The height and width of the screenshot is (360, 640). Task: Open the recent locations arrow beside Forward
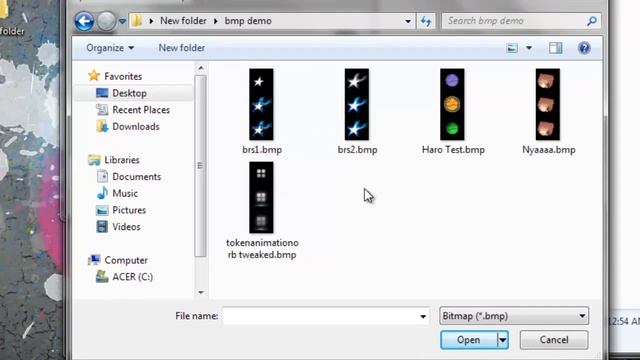coord(122,21)
